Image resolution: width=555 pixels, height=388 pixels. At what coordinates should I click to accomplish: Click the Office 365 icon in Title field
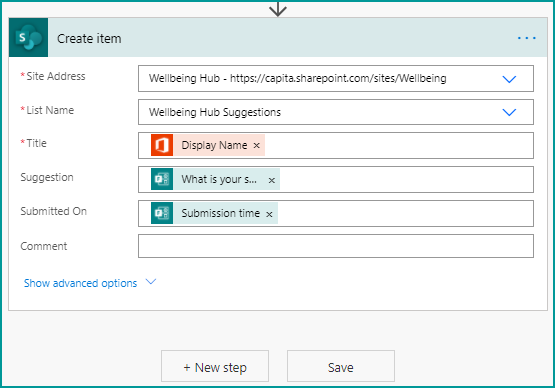click(162, 145)
